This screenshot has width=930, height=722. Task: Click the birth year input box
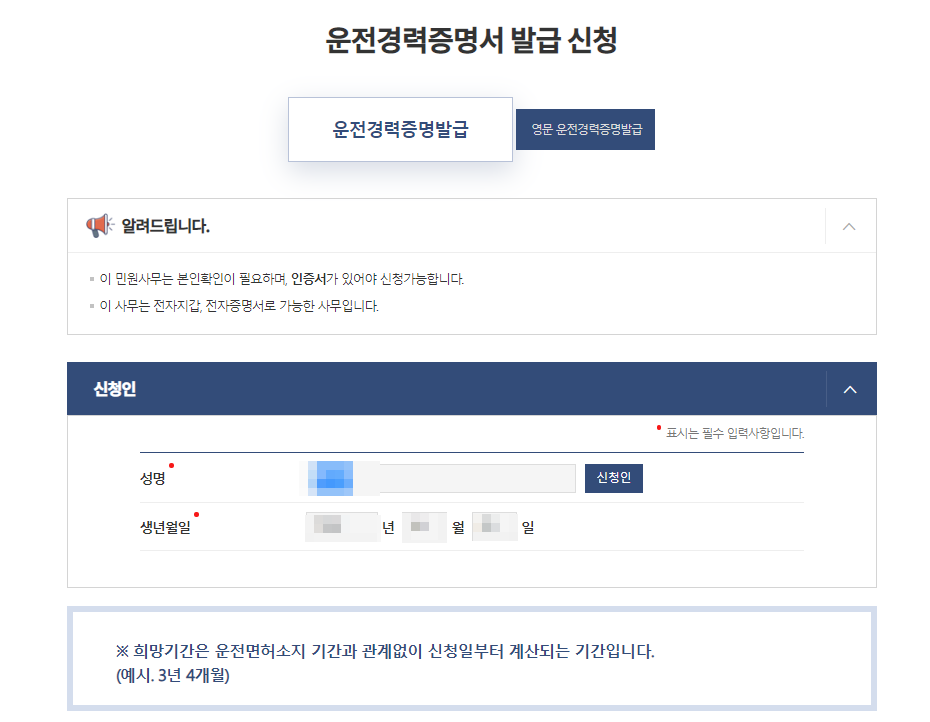[x=341, y=526]
